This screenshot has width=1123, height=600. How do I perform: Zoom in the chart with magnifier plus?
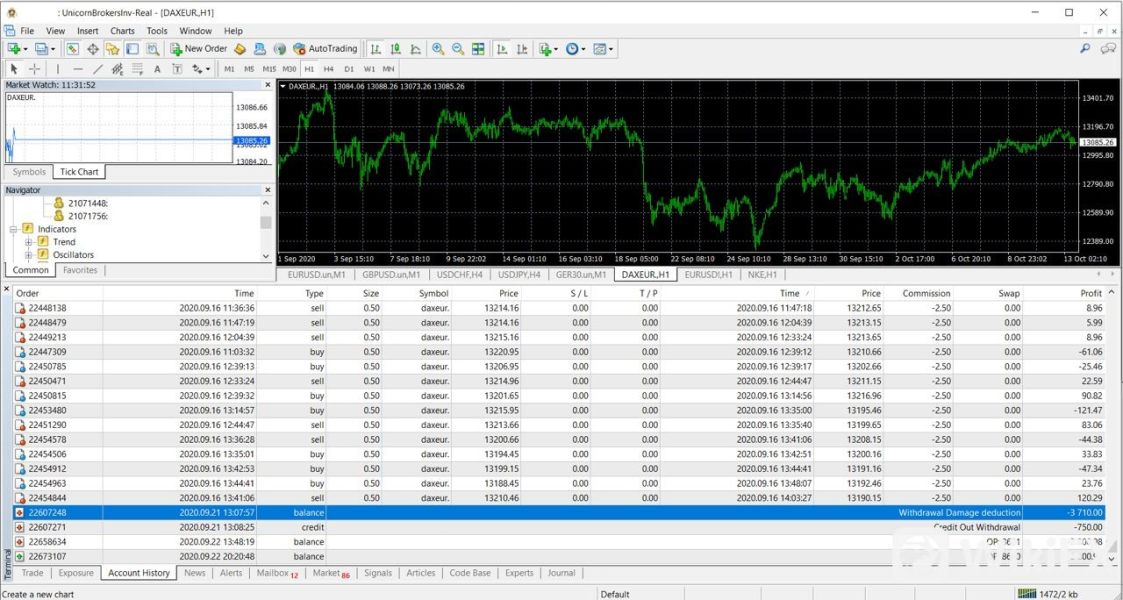(438, 49)
